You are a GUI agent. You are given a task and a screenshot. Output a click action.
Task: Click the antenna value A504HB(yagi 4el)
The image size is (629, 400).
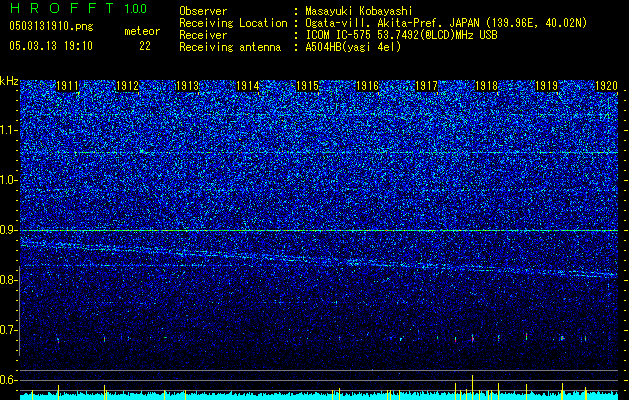coord(353,47)
